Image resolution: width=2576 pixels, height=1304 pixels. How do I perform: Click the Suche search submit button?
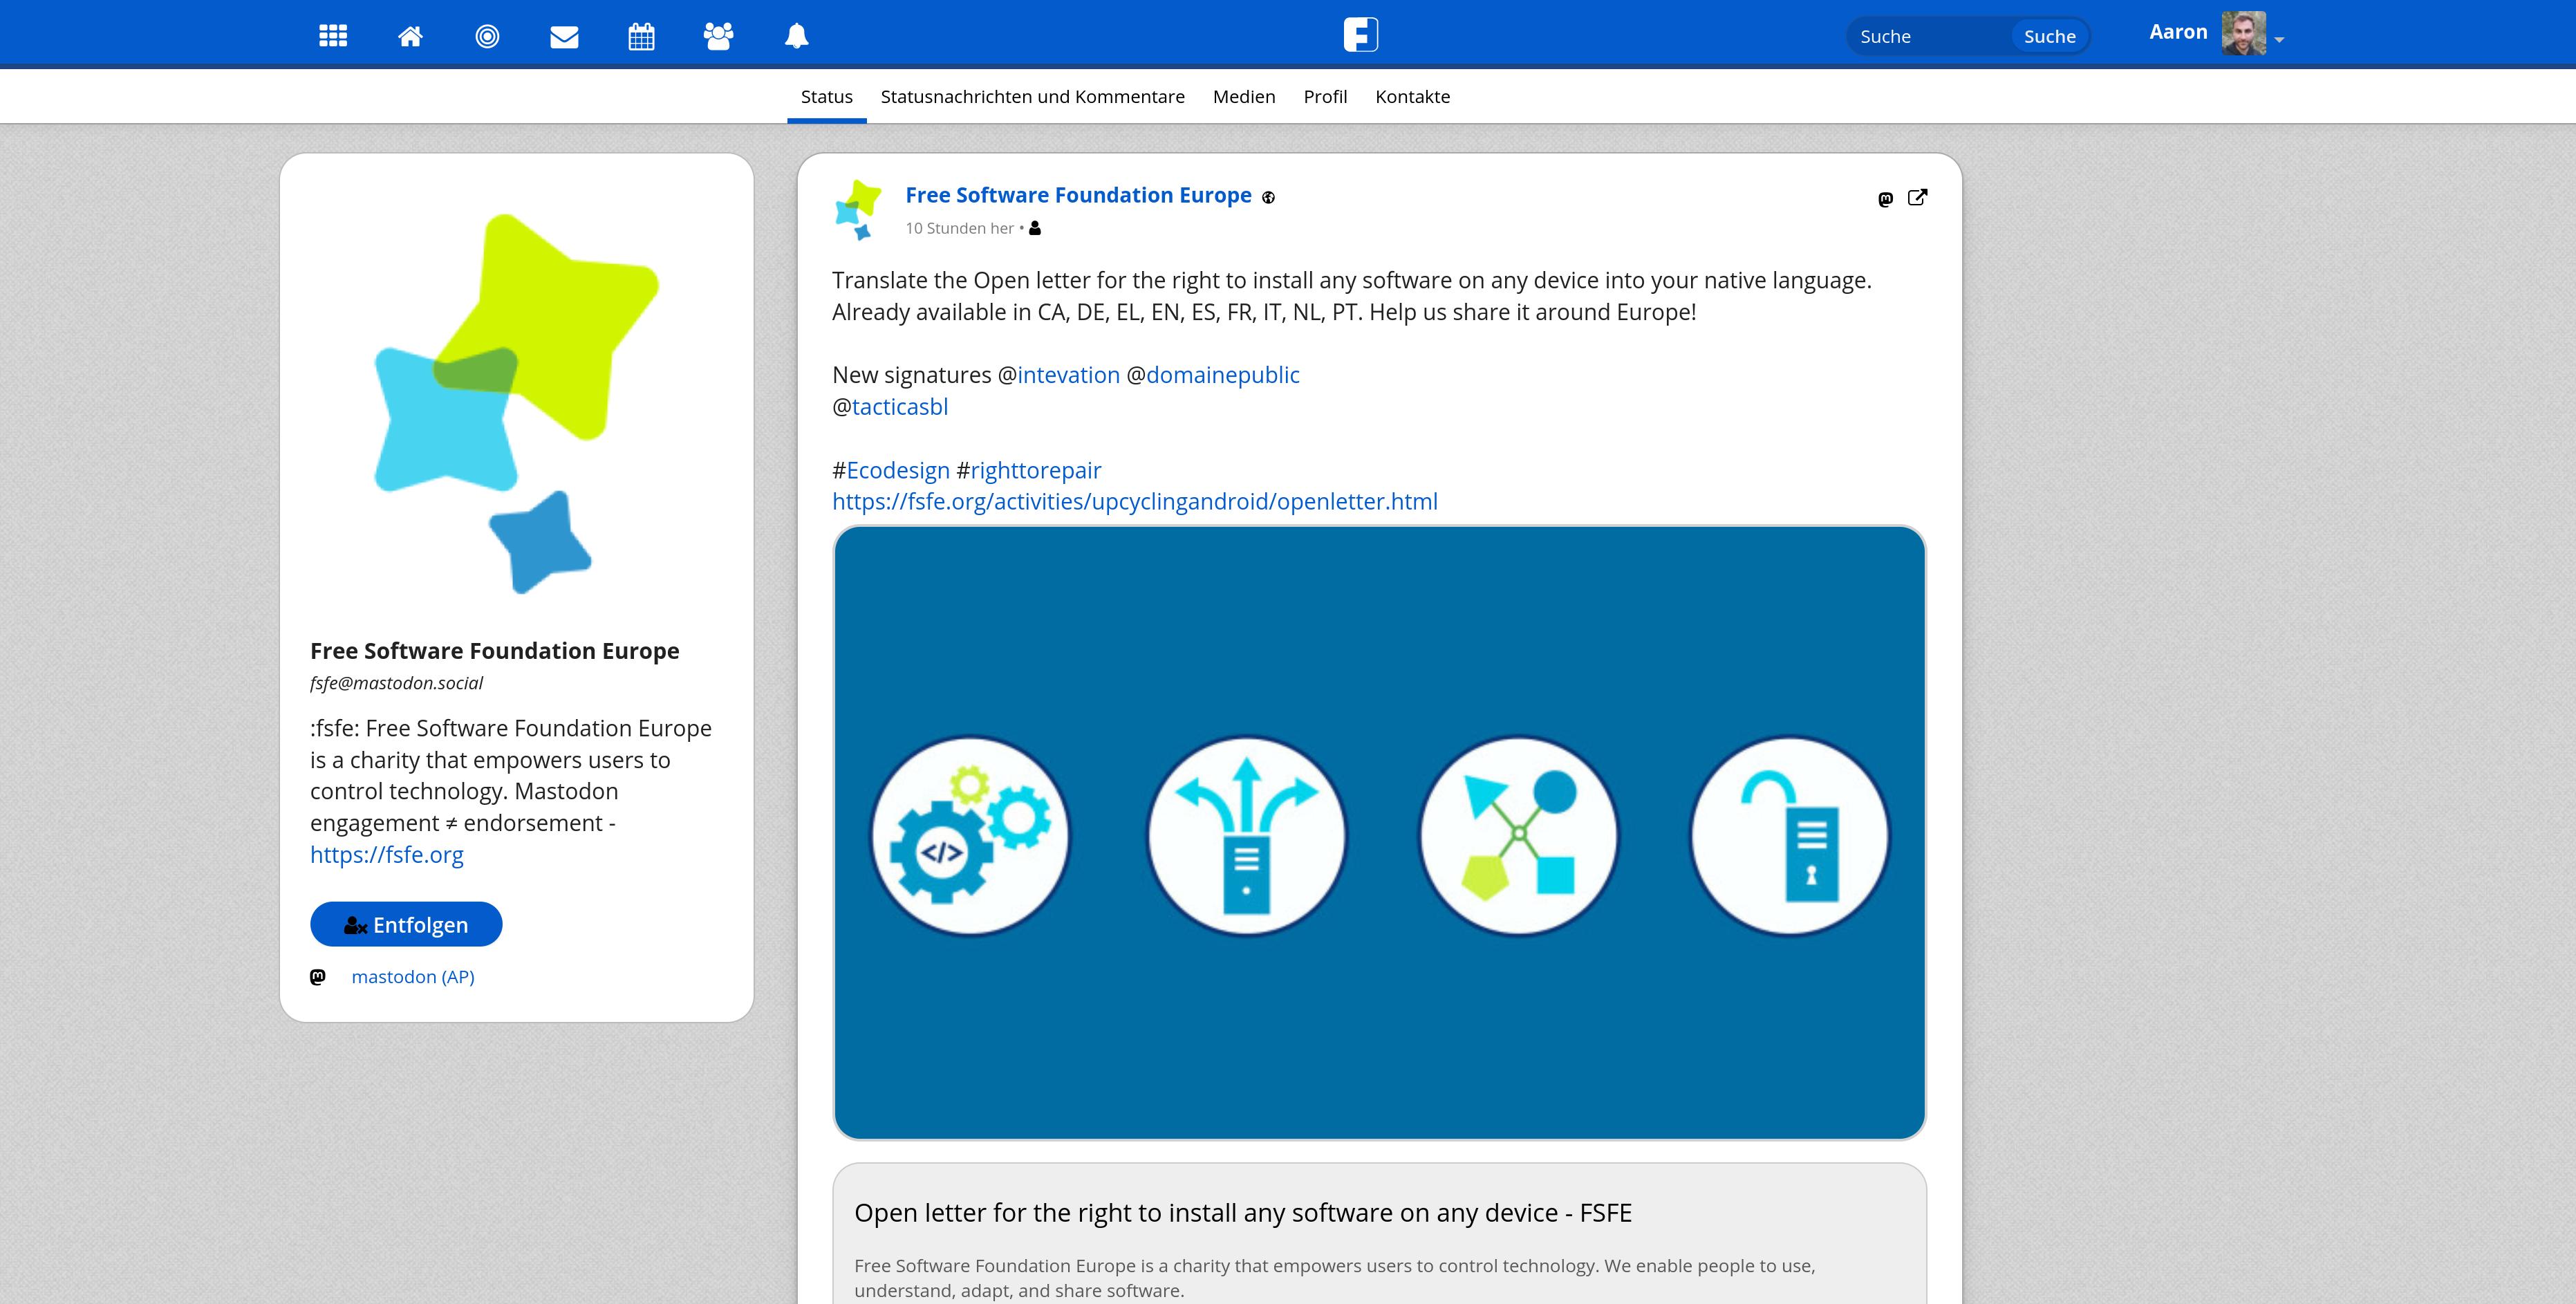coord(2049,36)
